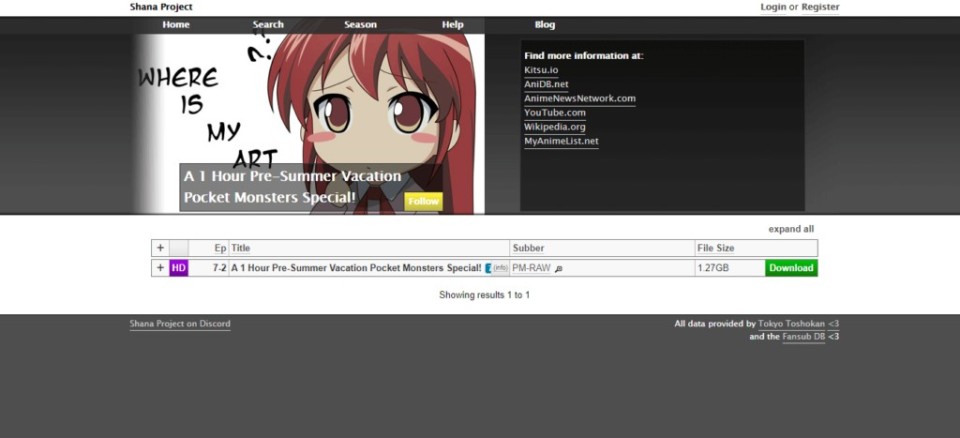Open the Tokyo Toshokan footer link
This screenshot has height=438, width=960.
click(791, 324)
